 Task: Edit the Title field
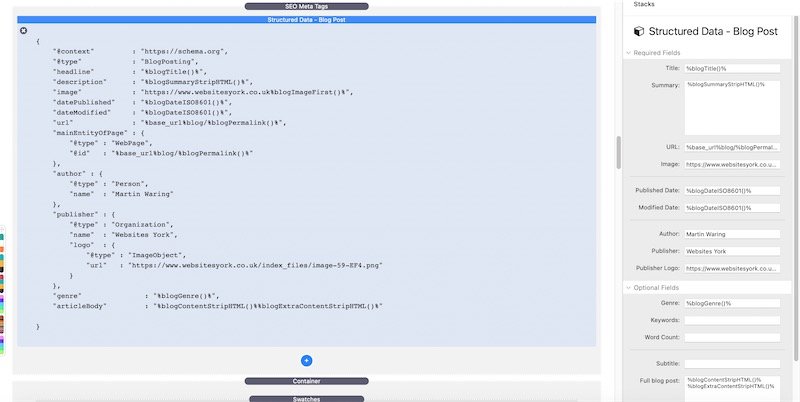pyautogui.click(x=732, y=68)
